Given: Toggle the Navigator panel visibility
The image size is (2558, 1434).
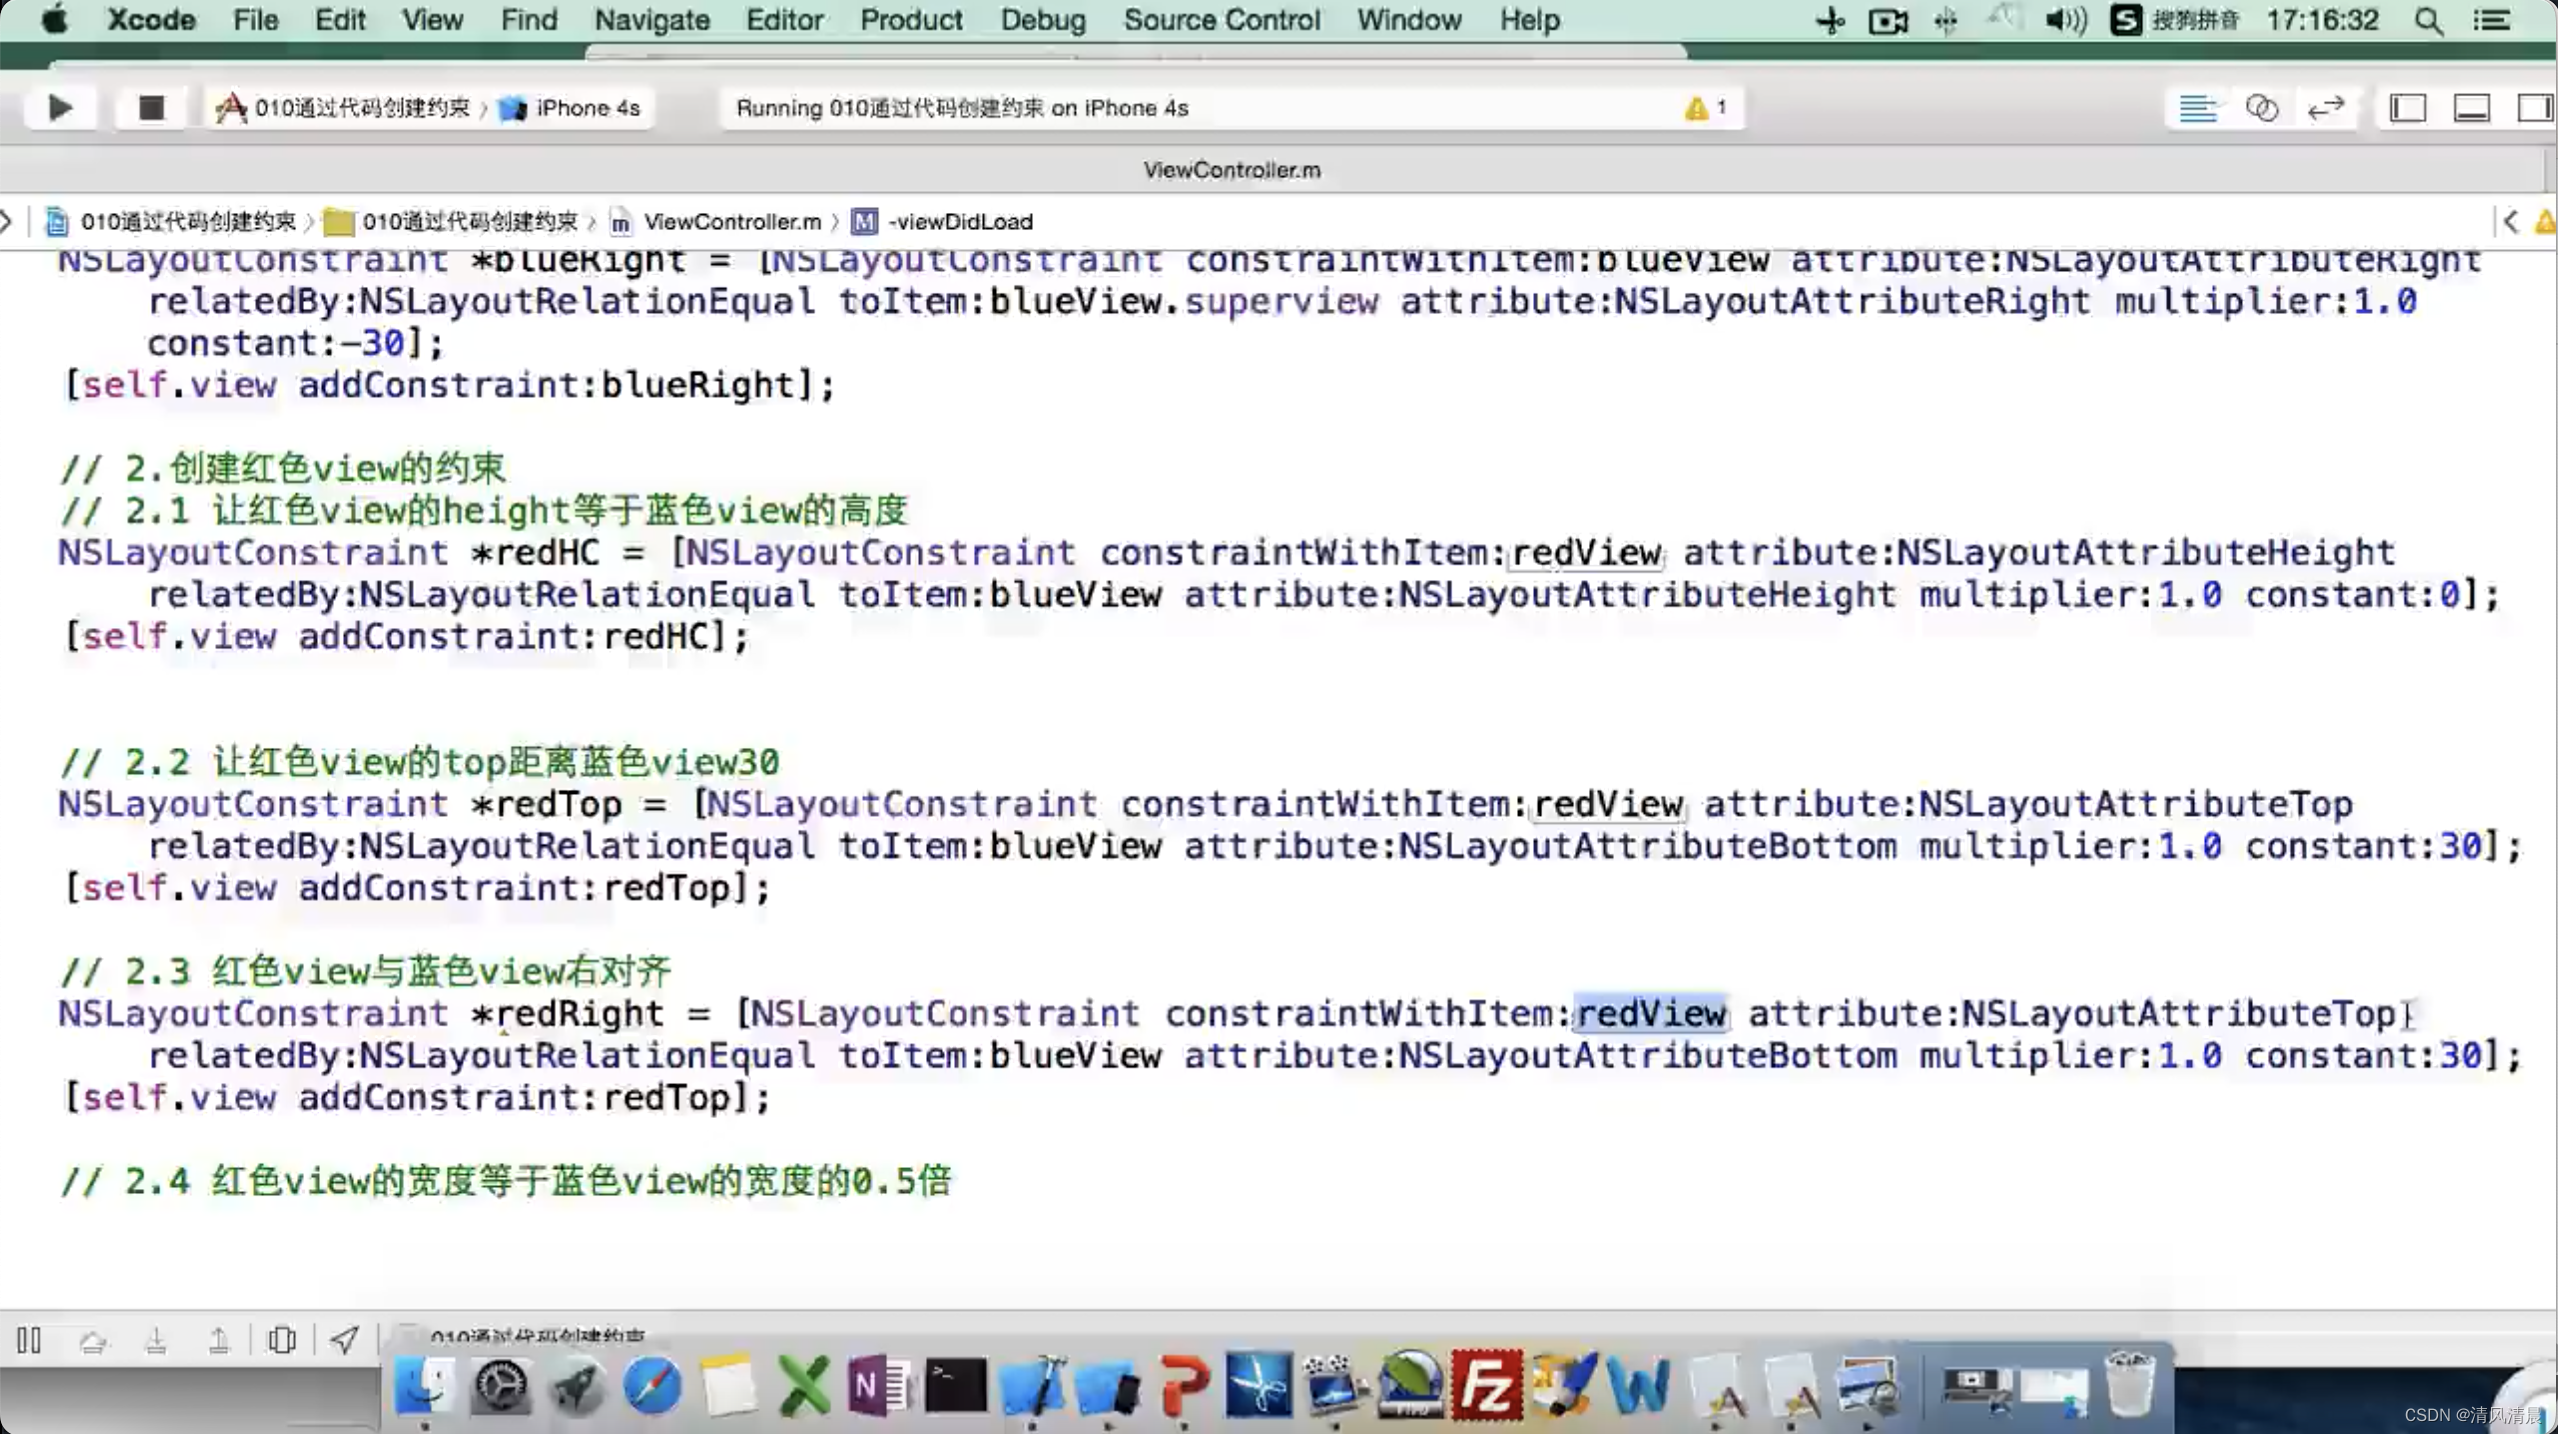Looking at the screenshot, I should pyautogui.click(x=2408, y=108).
